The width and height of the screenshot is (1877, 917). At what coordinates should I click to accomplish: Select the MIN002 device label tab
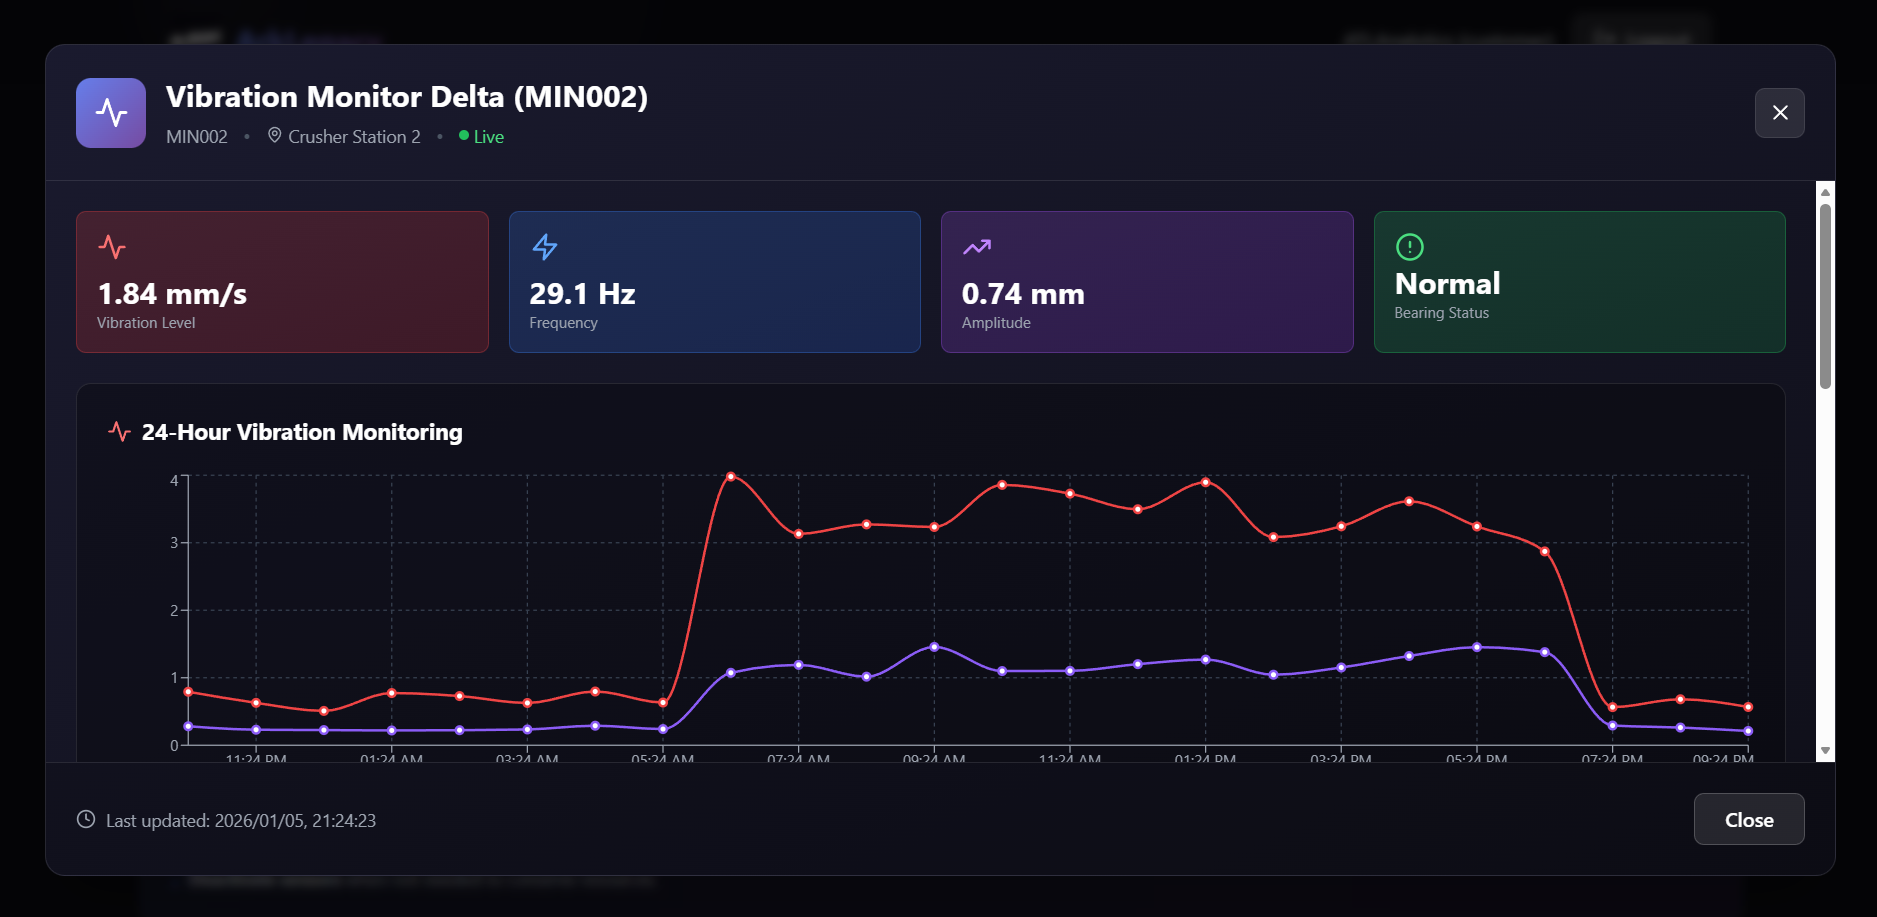click(196, 136)
